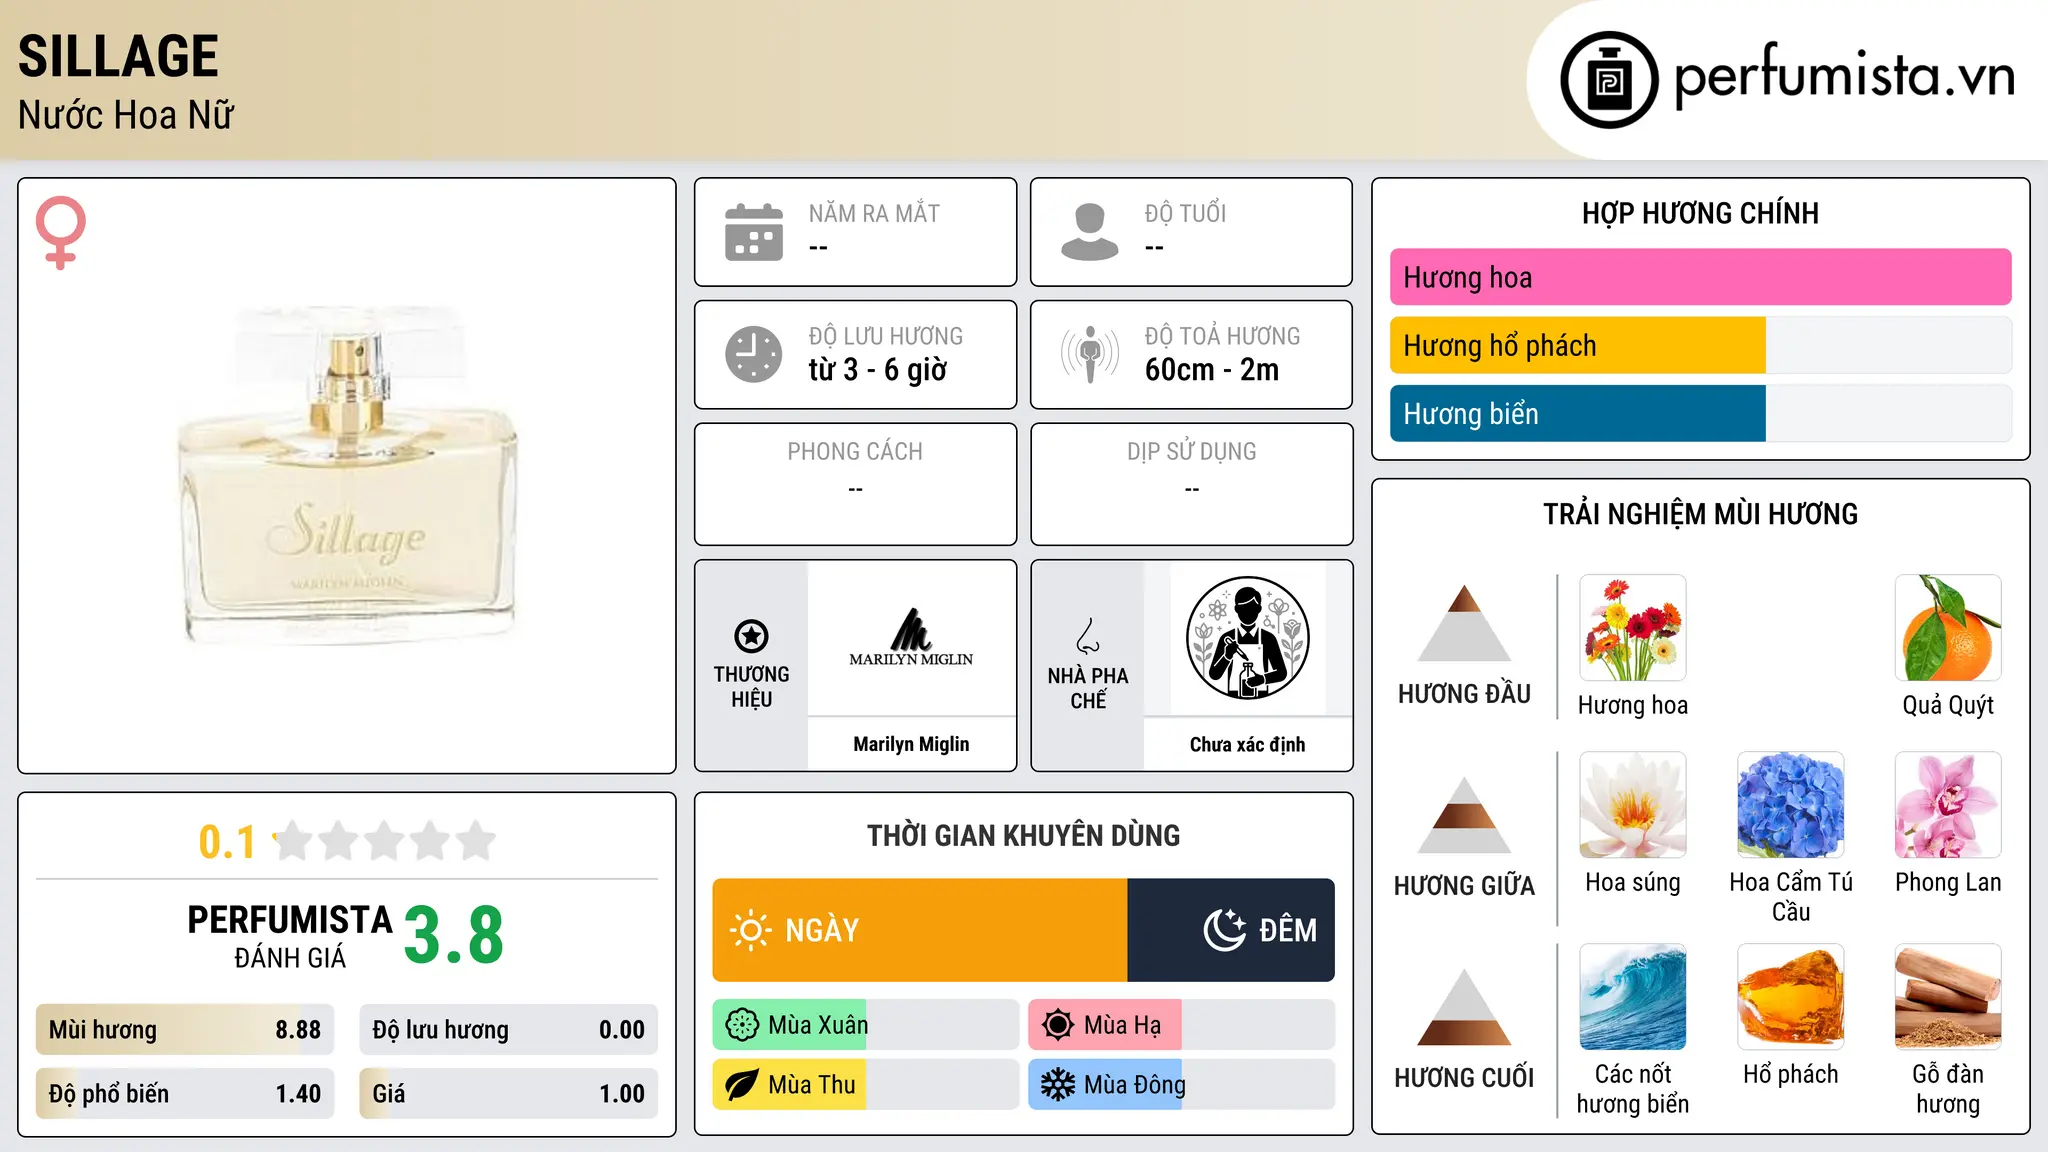2048x1152 pixels.
Task: Click the Hương cuối pyramid icon
Action: [x=1464, y=1007]
